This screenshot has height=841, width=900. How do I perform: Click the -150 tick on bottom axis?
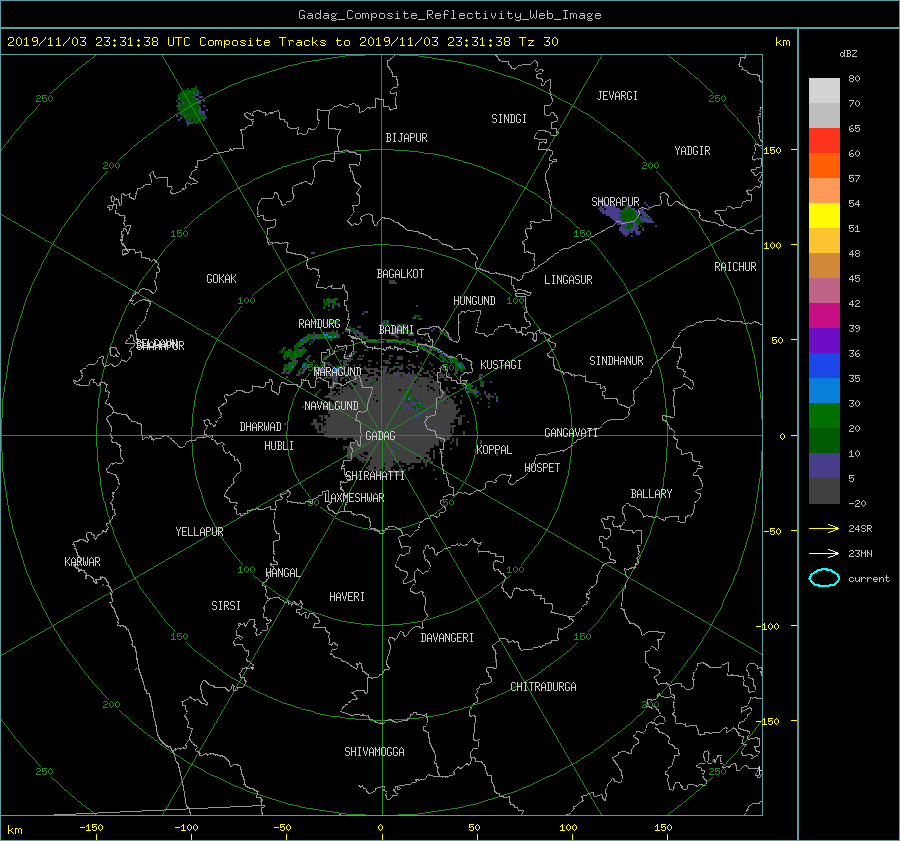click(91, 827)
